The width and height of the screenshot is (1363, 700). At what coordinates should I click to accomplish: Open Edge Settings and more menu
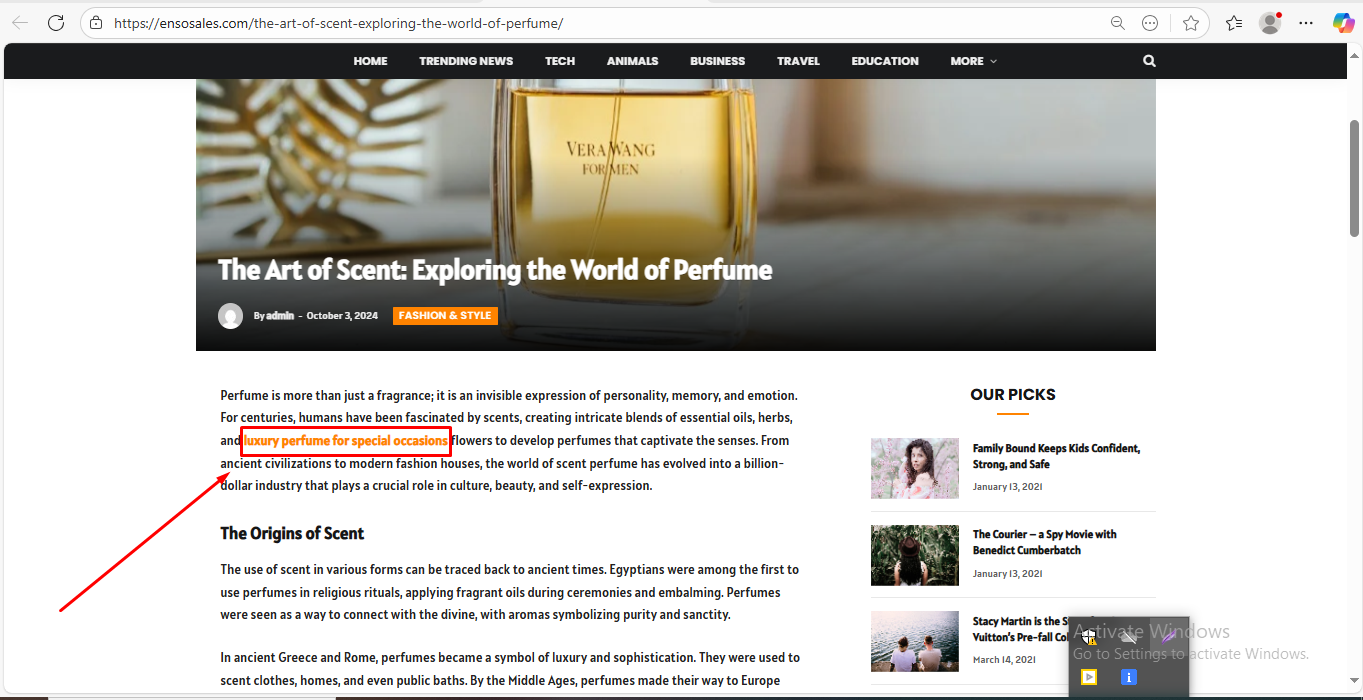tap(1306, 22)
